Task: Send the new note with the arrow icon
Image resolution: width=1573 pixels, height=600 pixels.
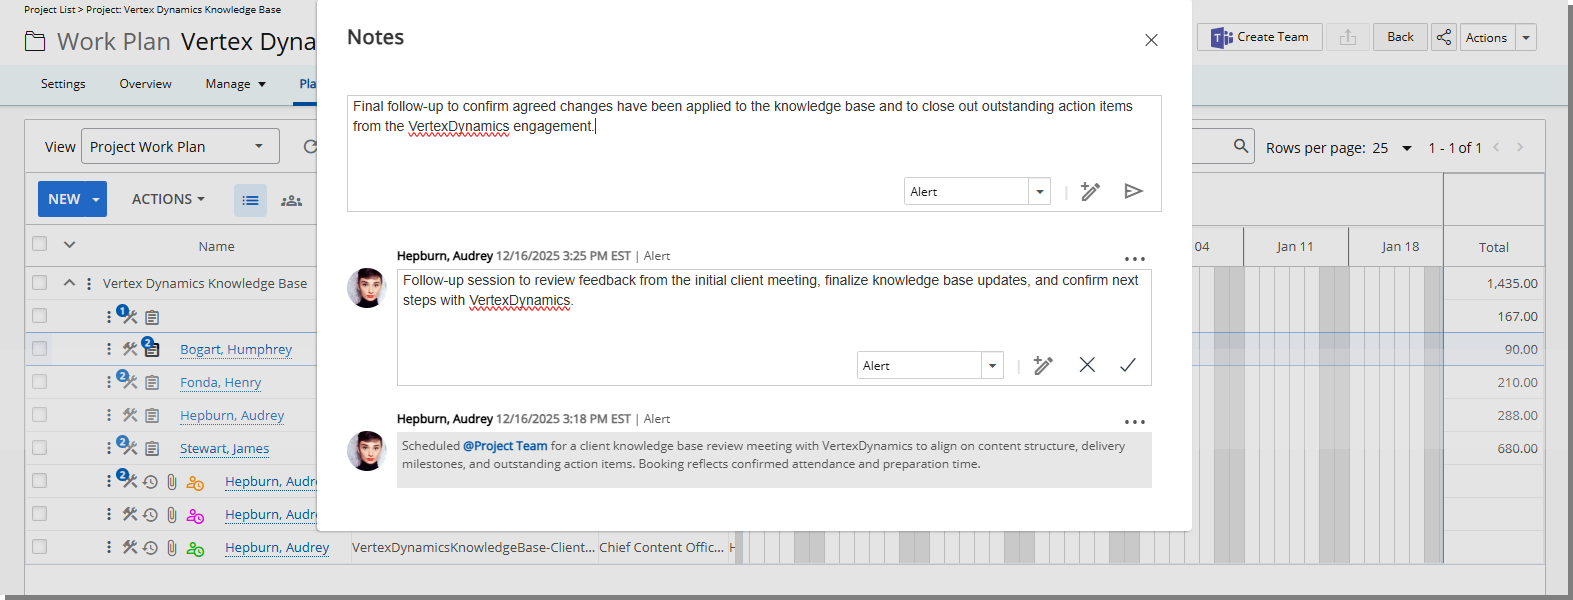Action: tap(1133, 191)
